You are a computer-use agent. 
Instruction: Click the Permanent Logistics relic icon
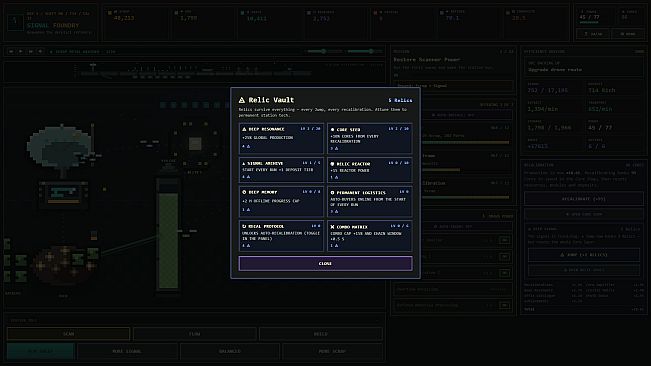pyautogui.click(x=332, y=193)
